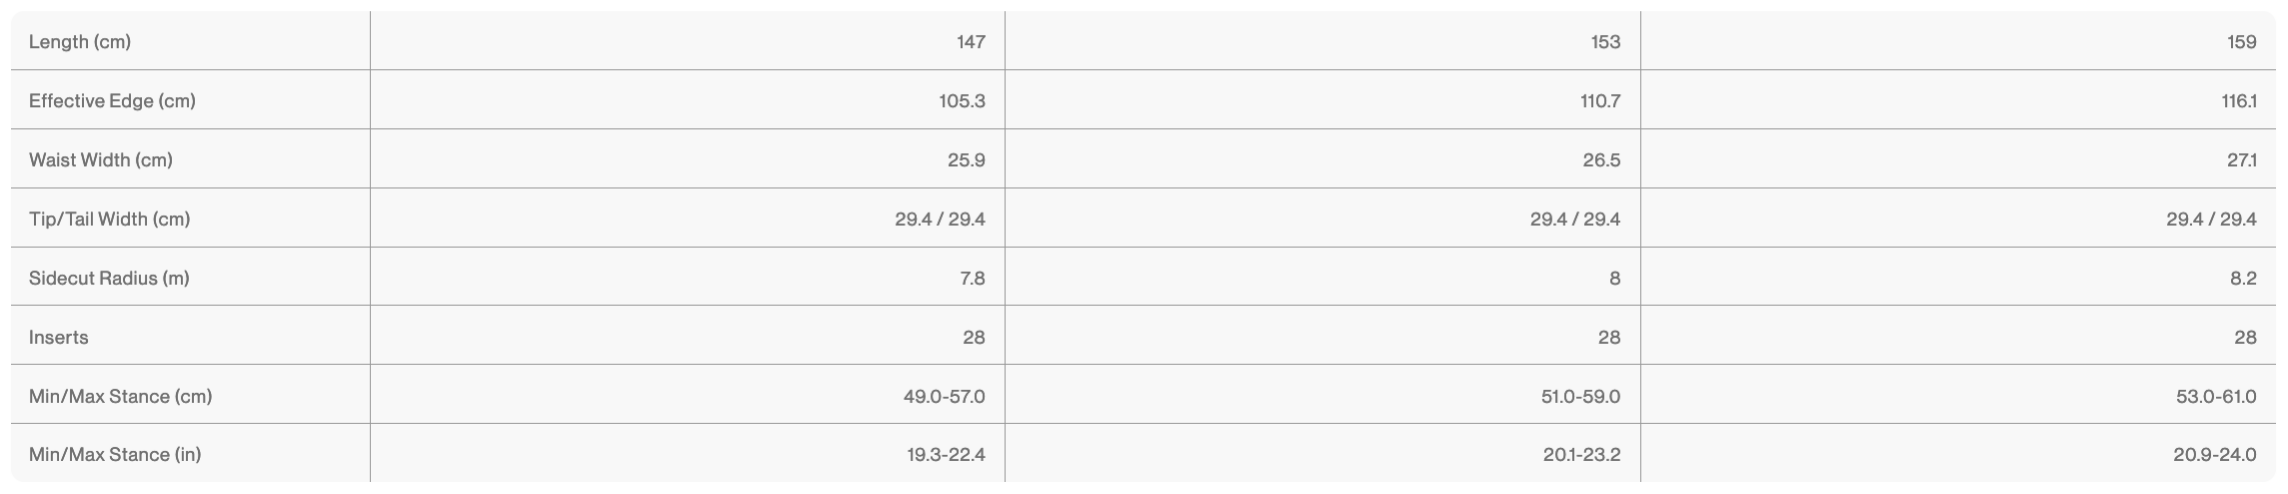Click the 26.5 waist width cell
This screenshot has width=2288, height=494.
click(x=1601, y=160)
